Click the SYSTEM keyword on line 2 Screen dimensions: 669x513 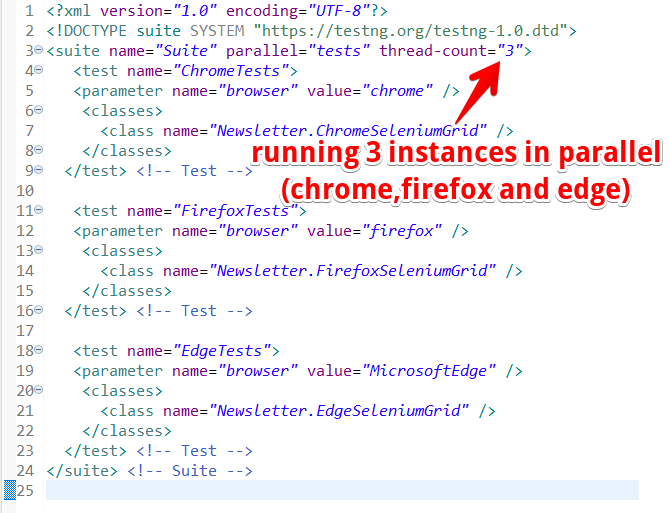(x=217, y=31)
